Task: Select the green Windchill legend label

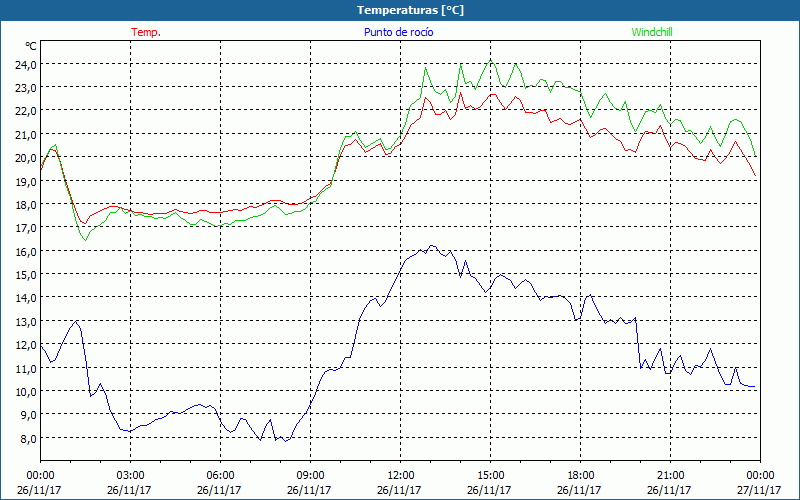Action: 652,32
